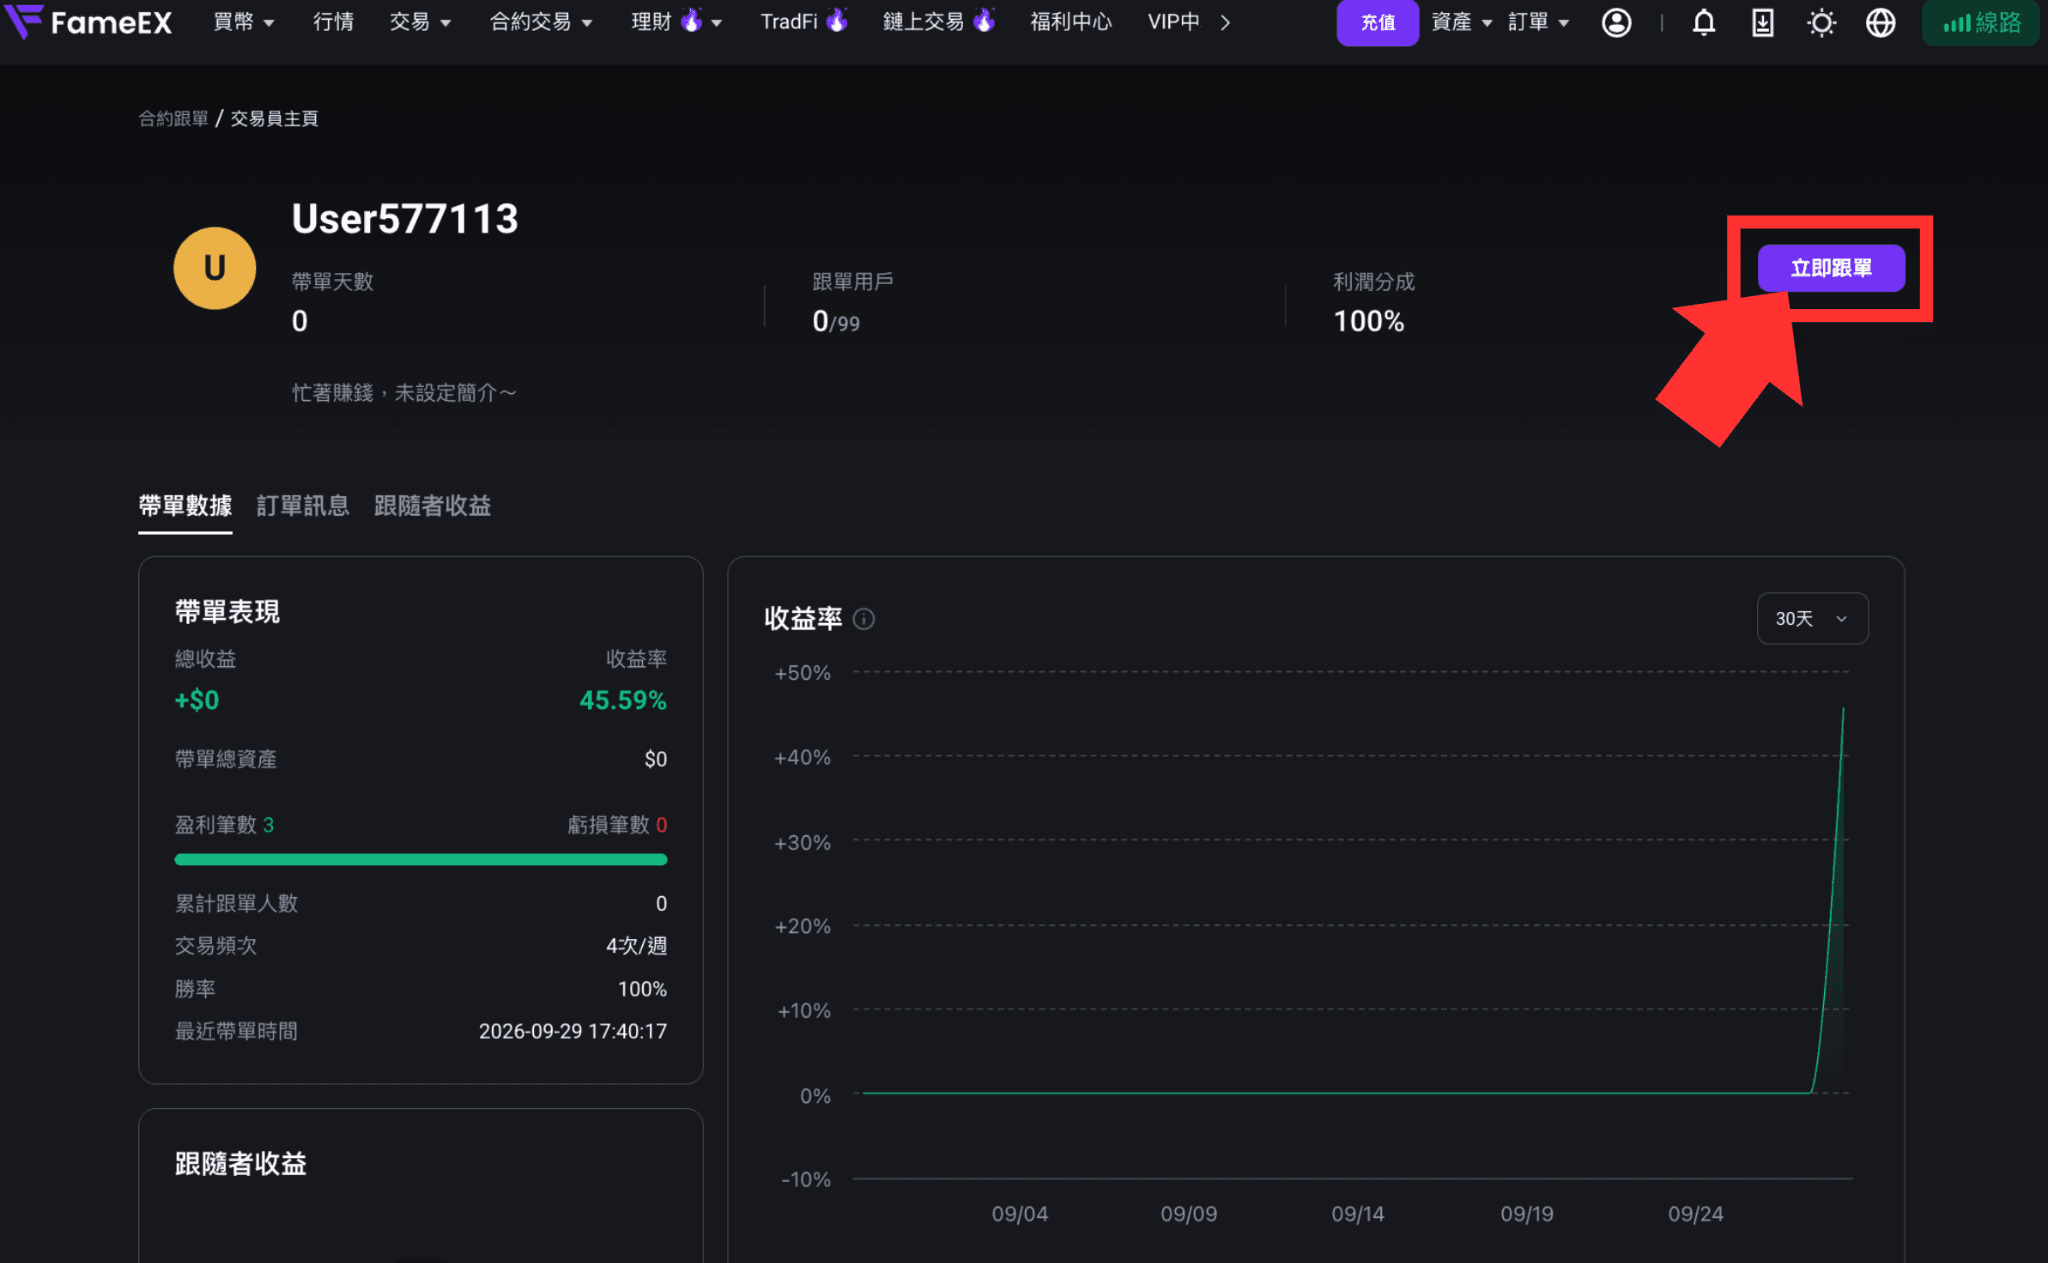
Task: Open the 30天 time range dropdown
Action: point(1812,619)
